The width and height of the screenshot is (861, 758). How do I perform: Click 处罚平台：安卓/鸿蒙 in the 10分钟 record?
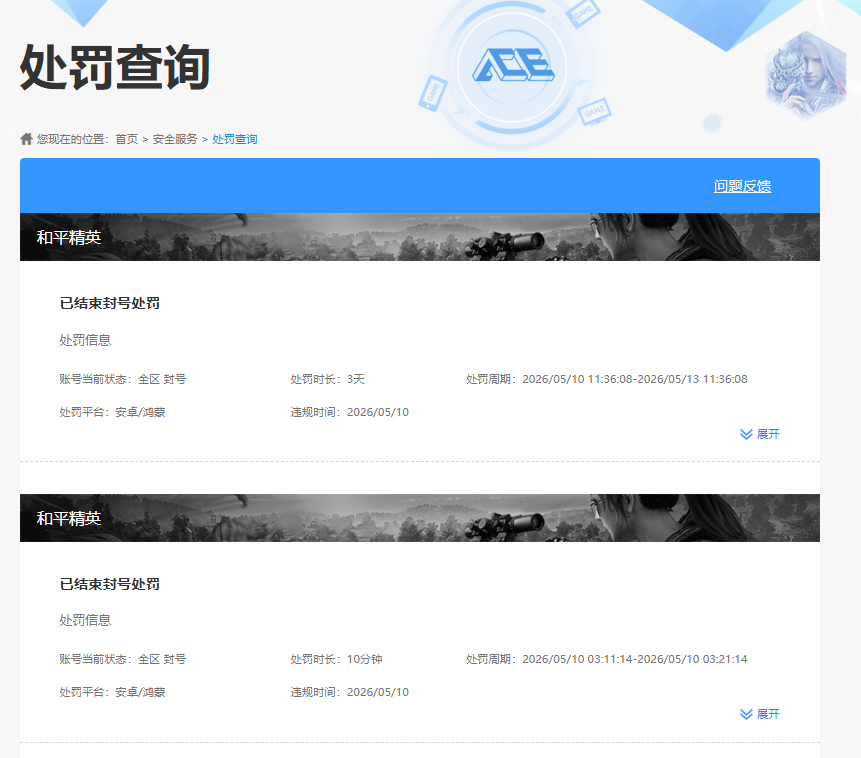pos(112,692)
